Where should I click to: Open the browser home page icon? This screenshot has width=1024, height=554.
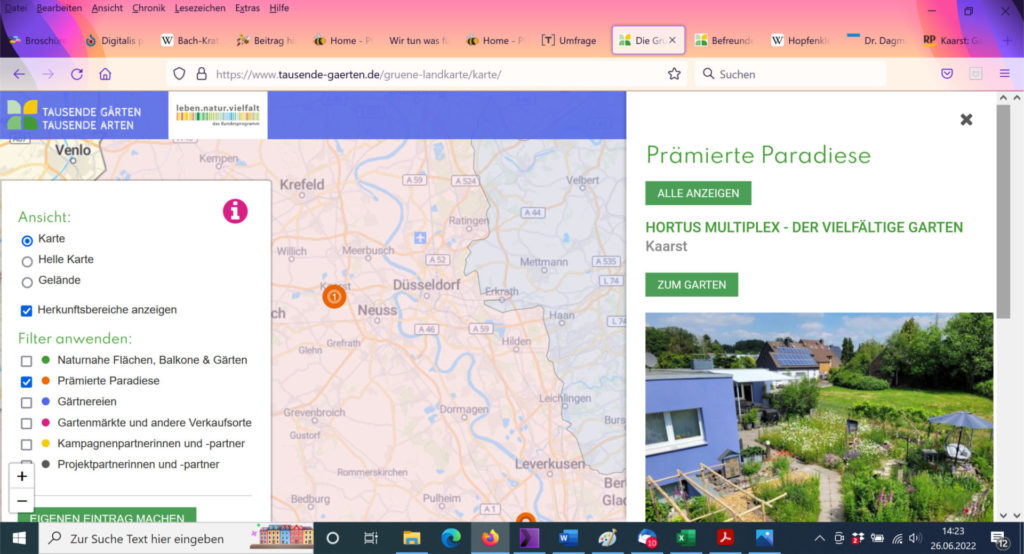105,74
